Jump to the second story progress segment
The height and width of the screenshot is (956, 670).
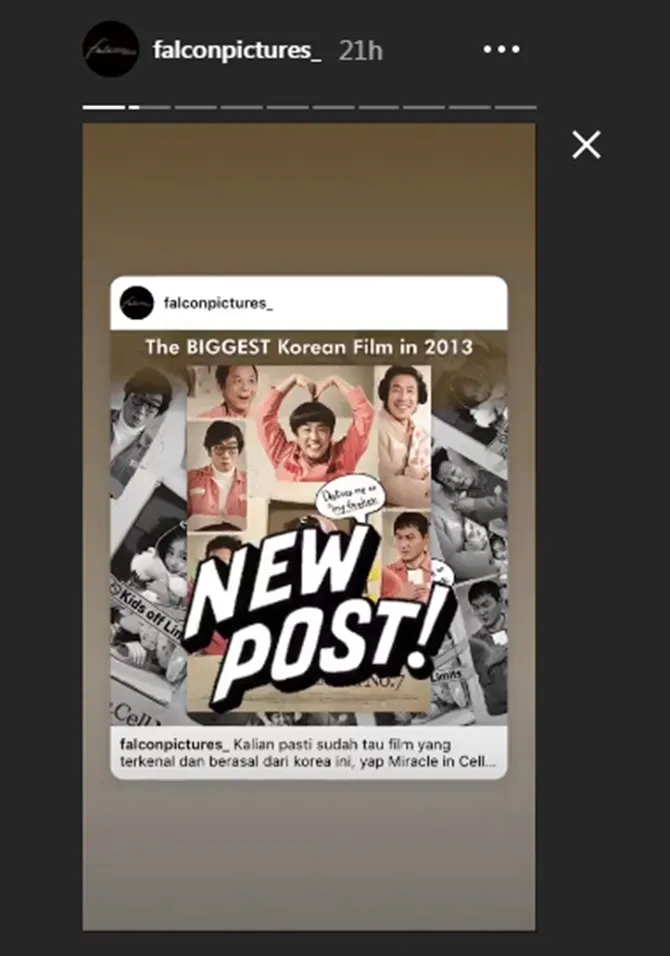[149, 107]
